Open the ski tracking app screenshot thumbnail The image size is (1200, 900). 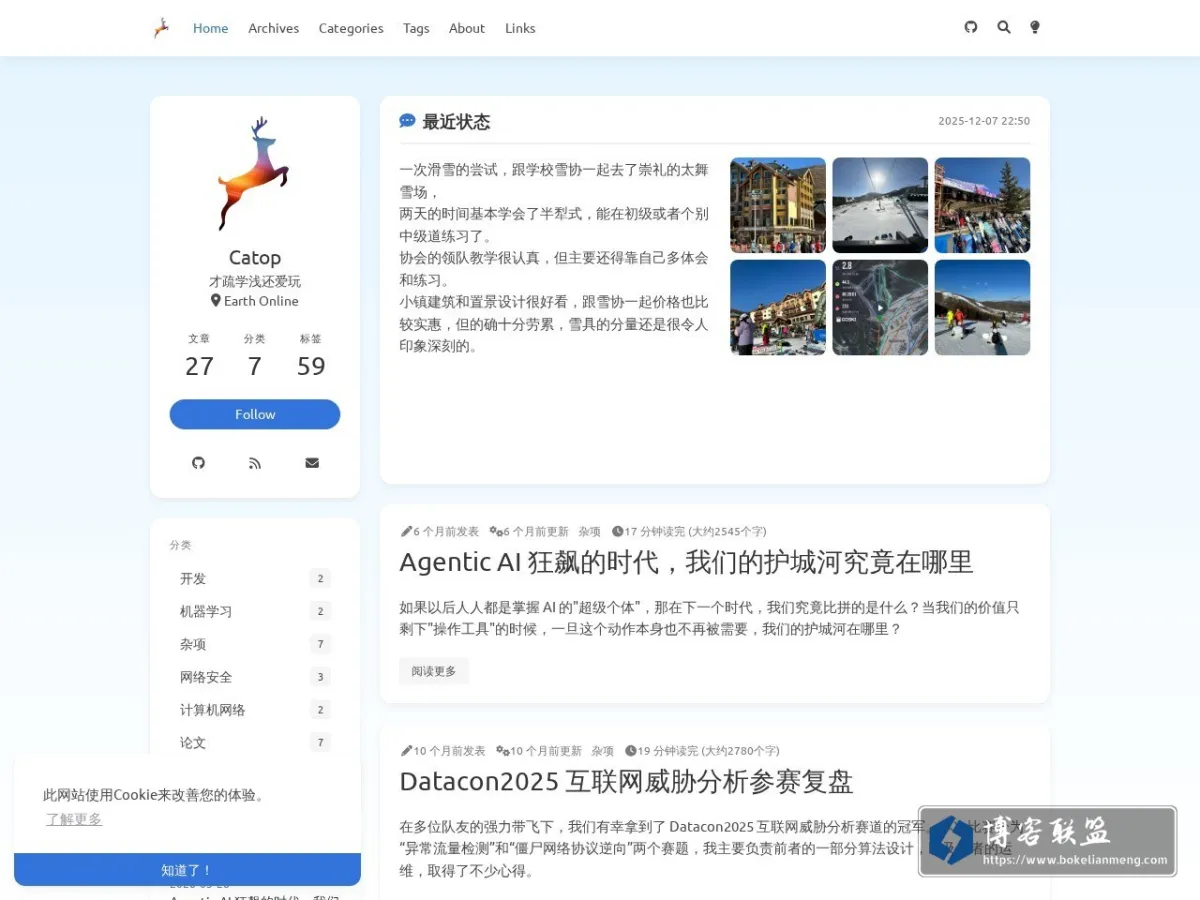coord(880,308)
